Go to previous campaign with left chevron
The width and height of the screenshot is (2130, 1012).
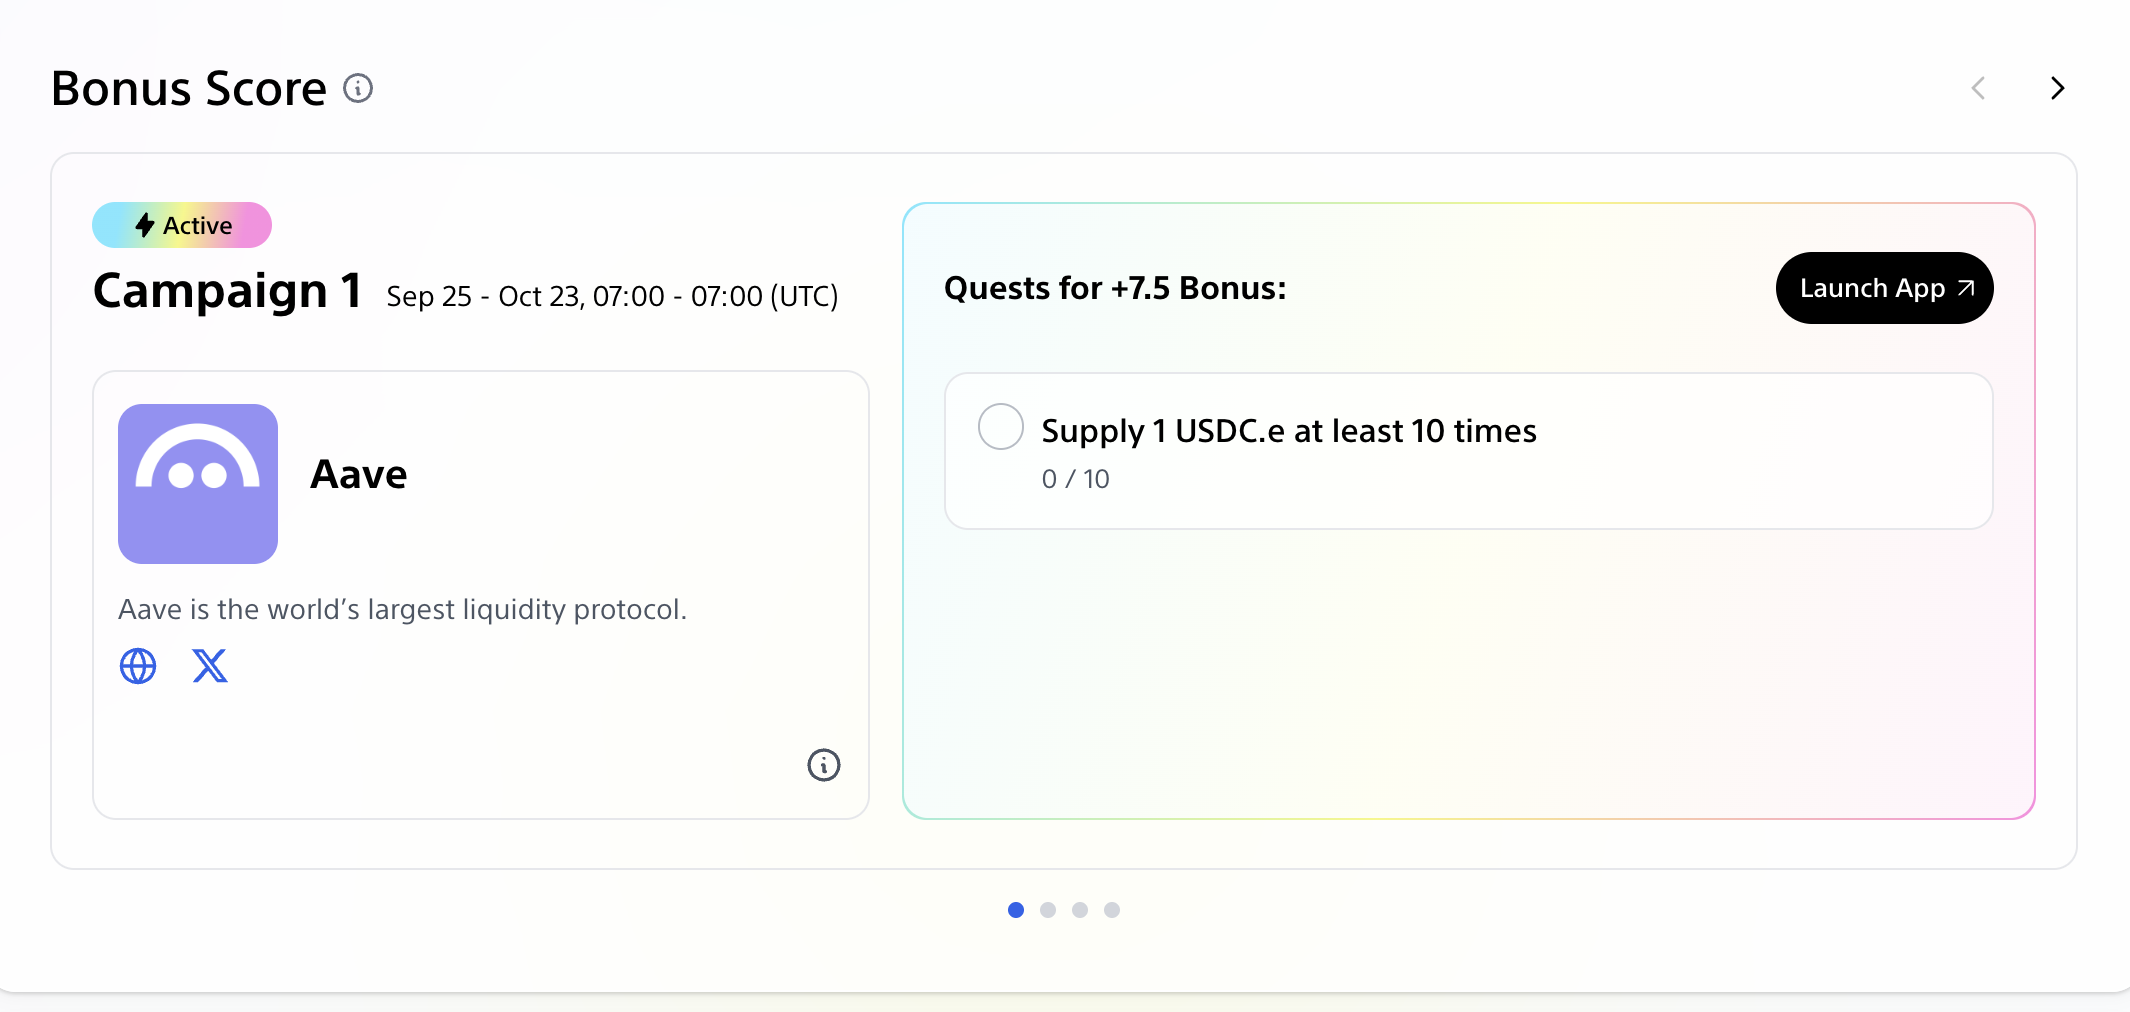(1978, 88)
